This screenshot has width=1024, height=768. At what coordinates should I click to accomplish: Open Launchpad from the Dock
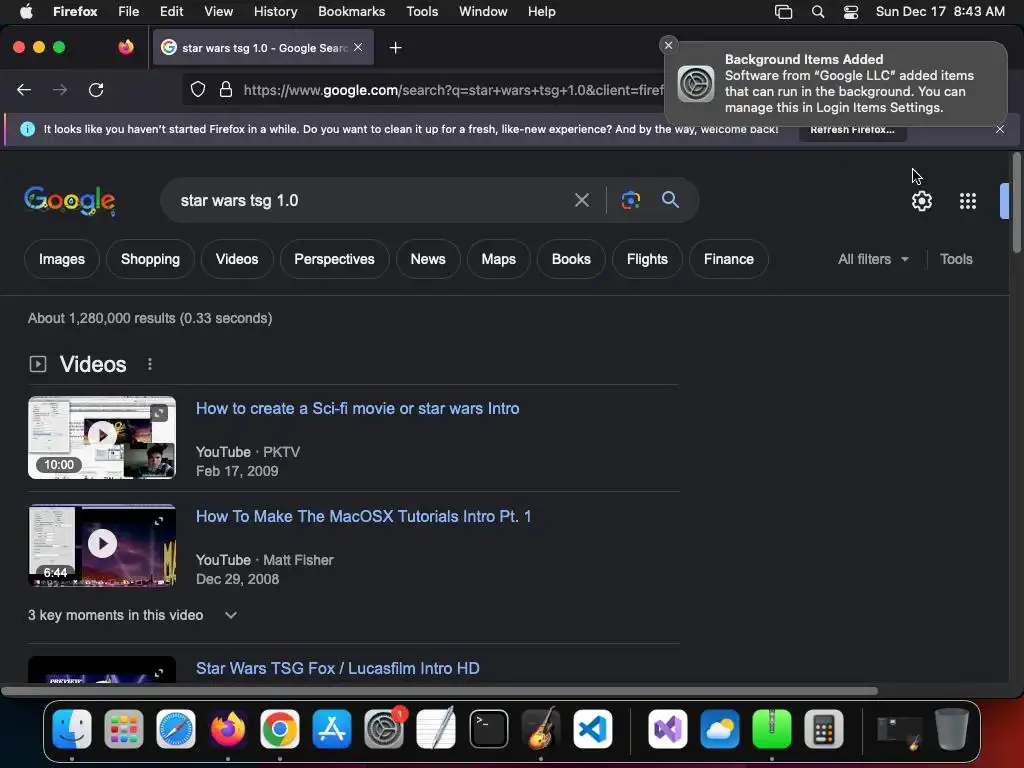(123, 729)
